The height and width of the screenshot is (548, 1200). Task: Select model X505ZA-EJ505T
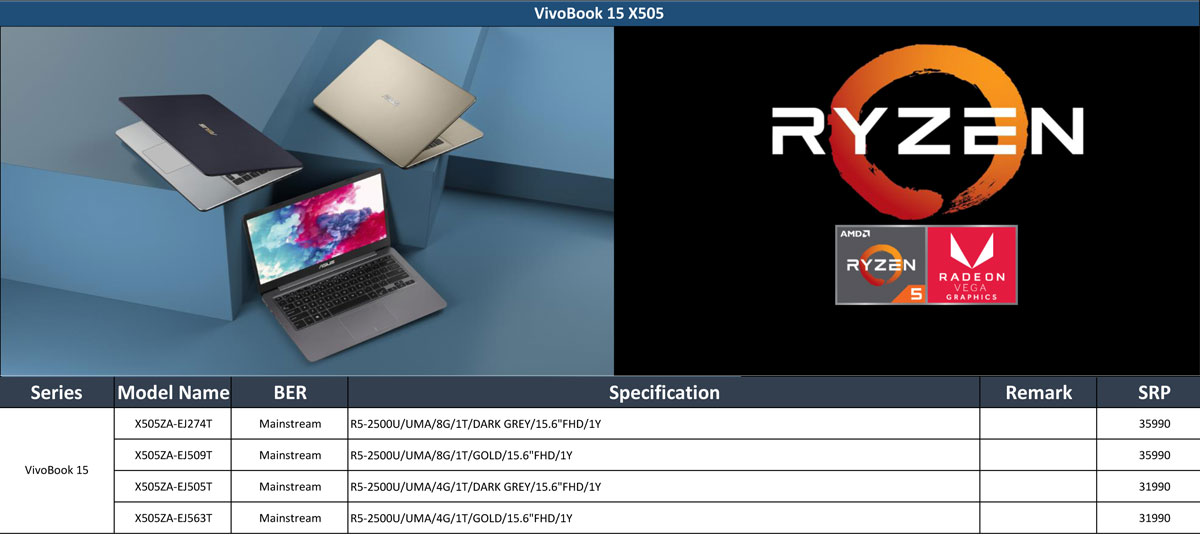click(x=173, y=486)
